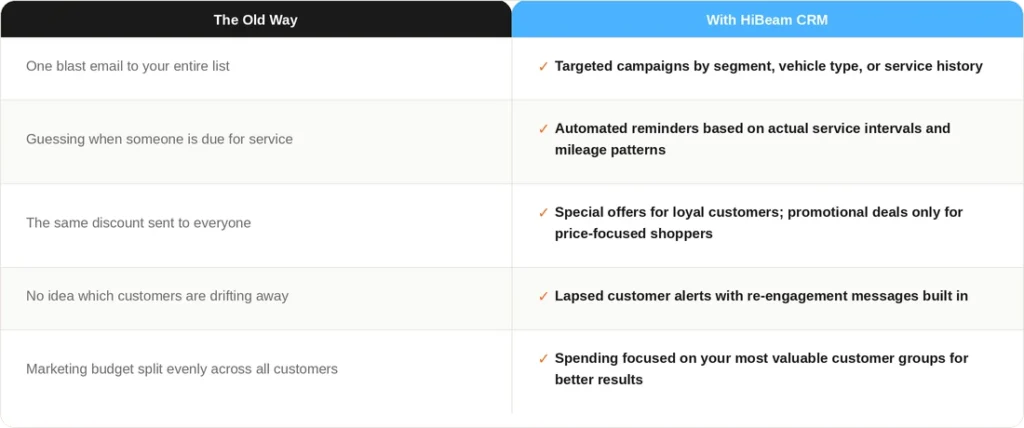Click the checkmark beside Spending focused

[543, 359]
